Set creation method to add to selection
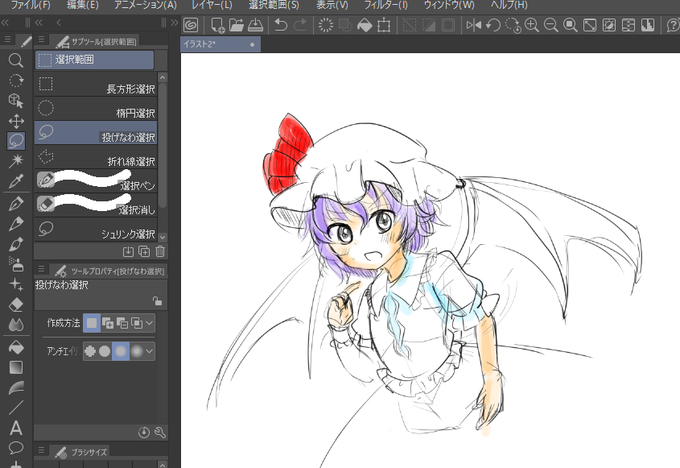Viewport: 680px width, 468px height. click(108, 323)
